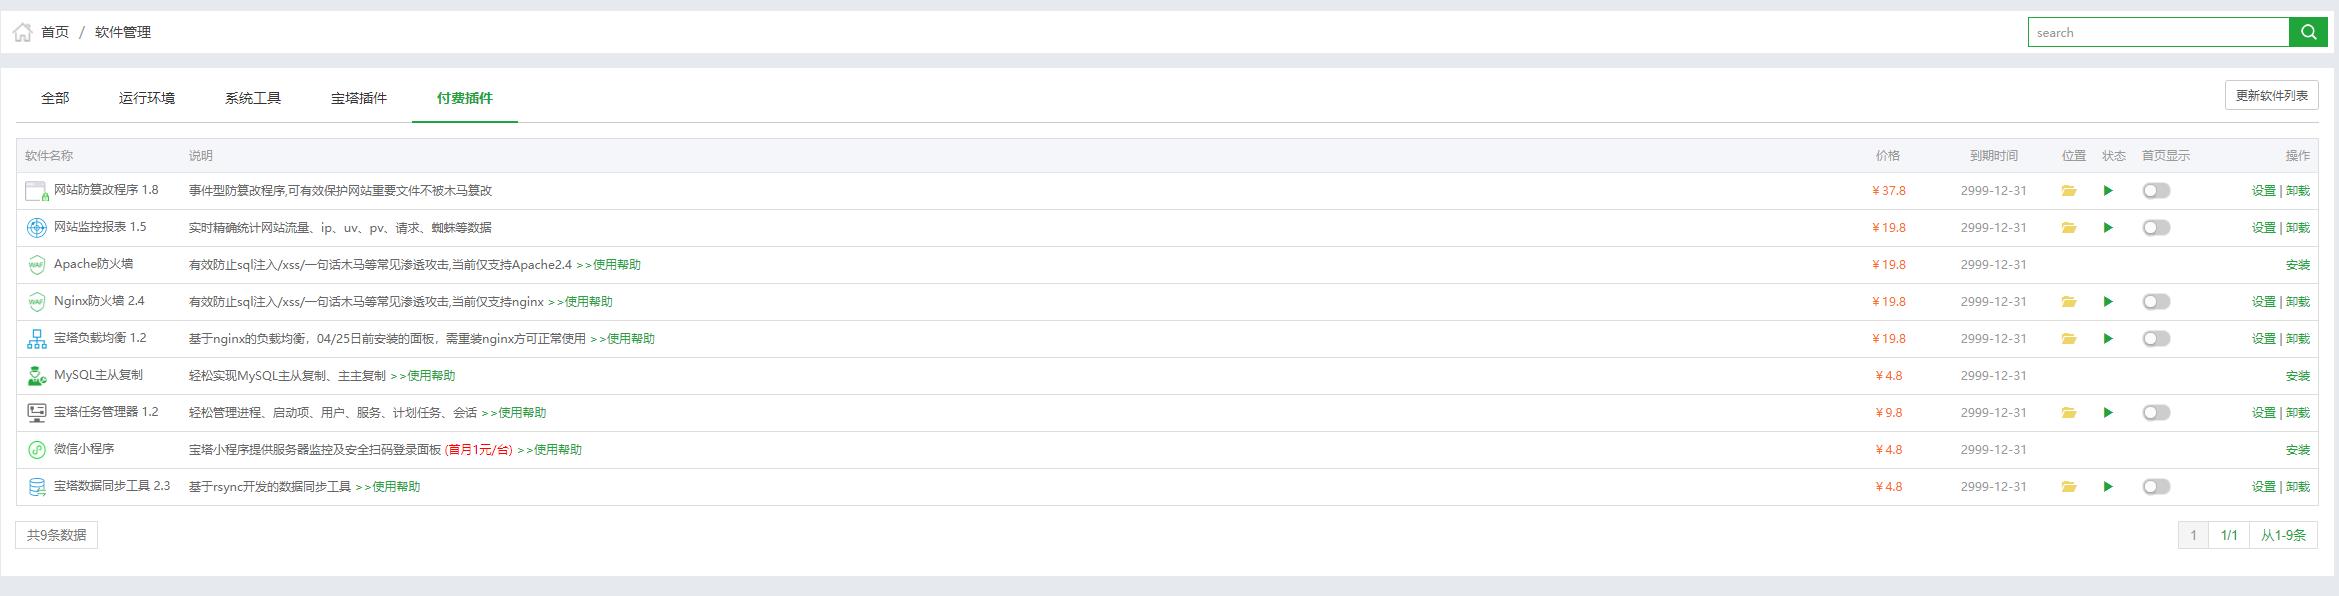
Task: Enable homepage display for Nginx防火墙
Action: coord(2156,302)
